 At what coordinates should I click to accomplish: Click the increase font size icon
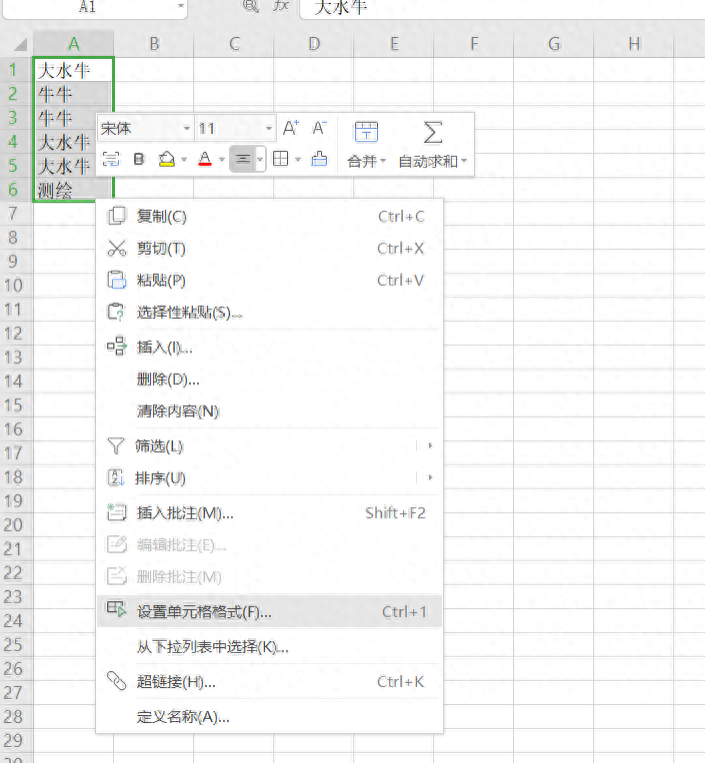point(290,128)
